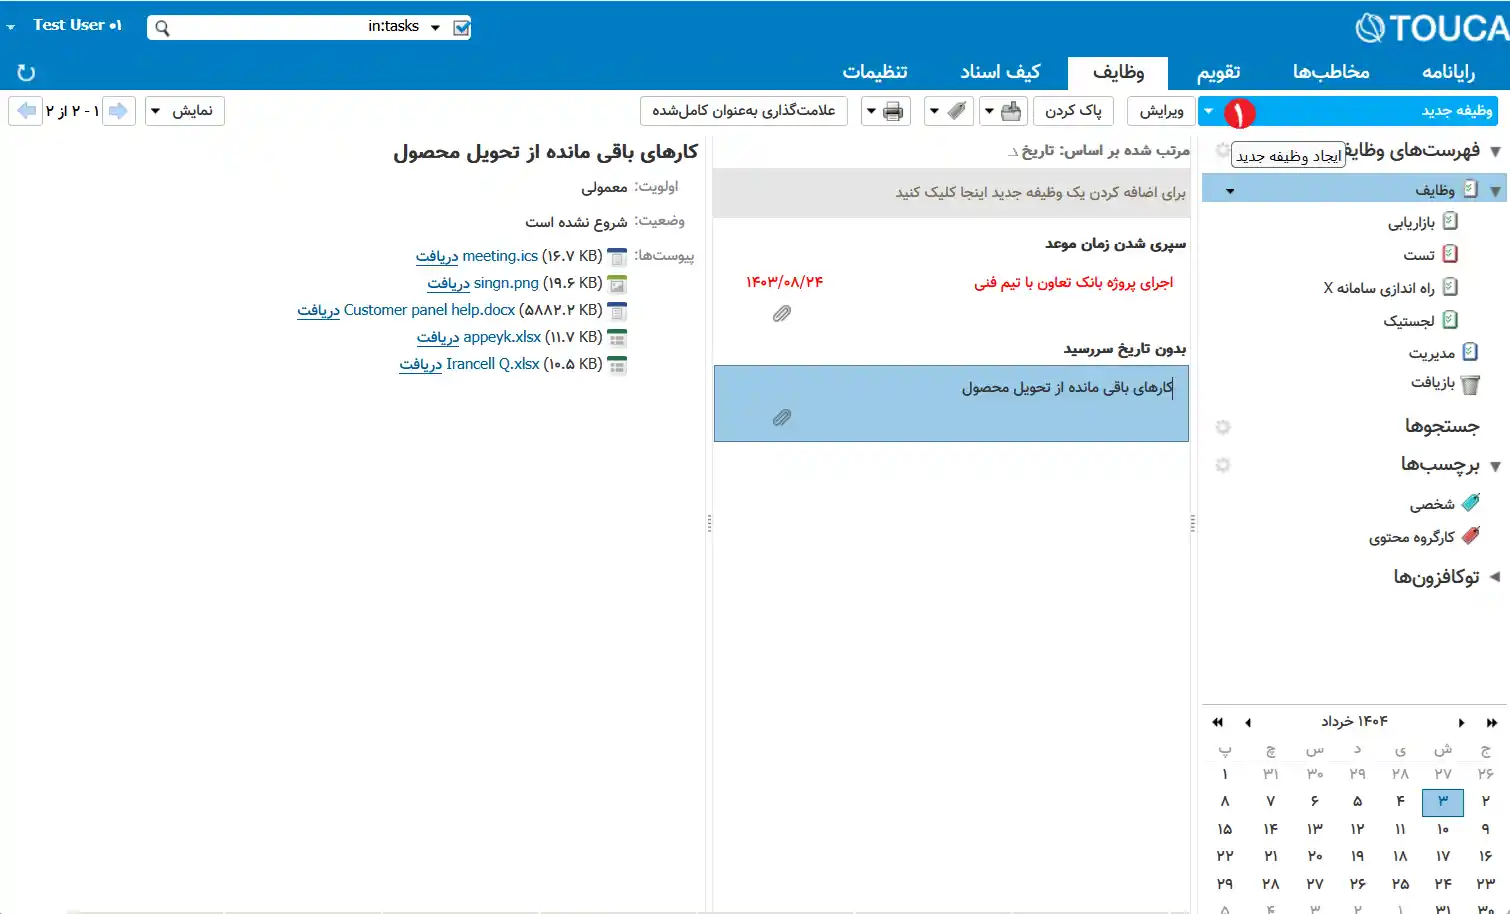1510x914 pixels.
Task: Select day ۱۵ in mini calendar
Action: (1225, 829)
